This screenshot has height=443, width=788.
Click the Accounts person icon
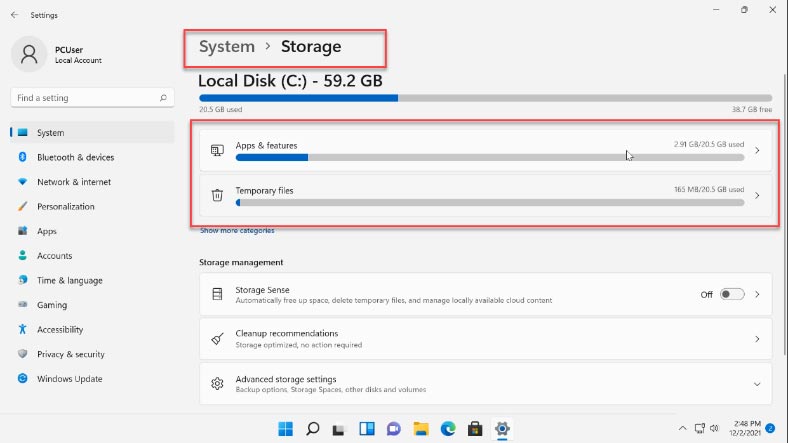22,256
